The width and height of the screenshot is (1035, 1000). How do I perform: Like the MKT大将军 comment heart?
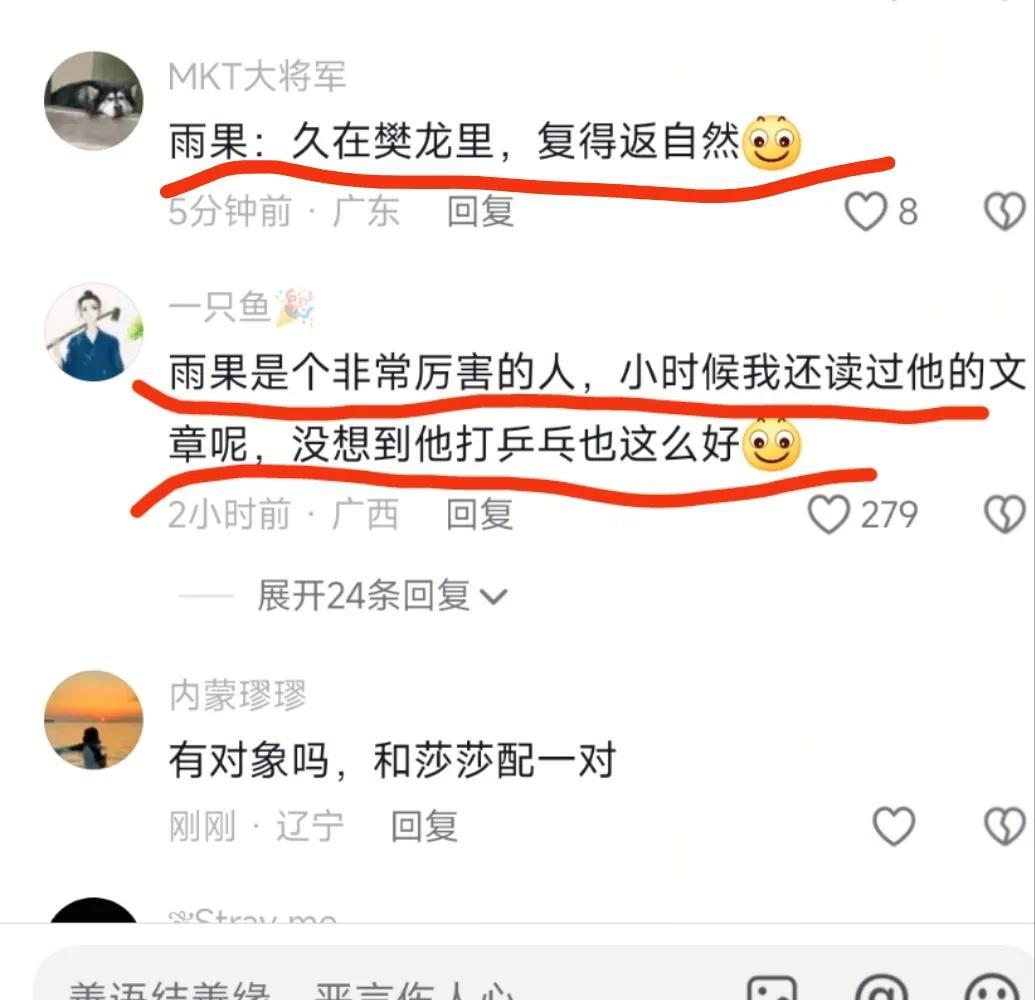point(865,212)
